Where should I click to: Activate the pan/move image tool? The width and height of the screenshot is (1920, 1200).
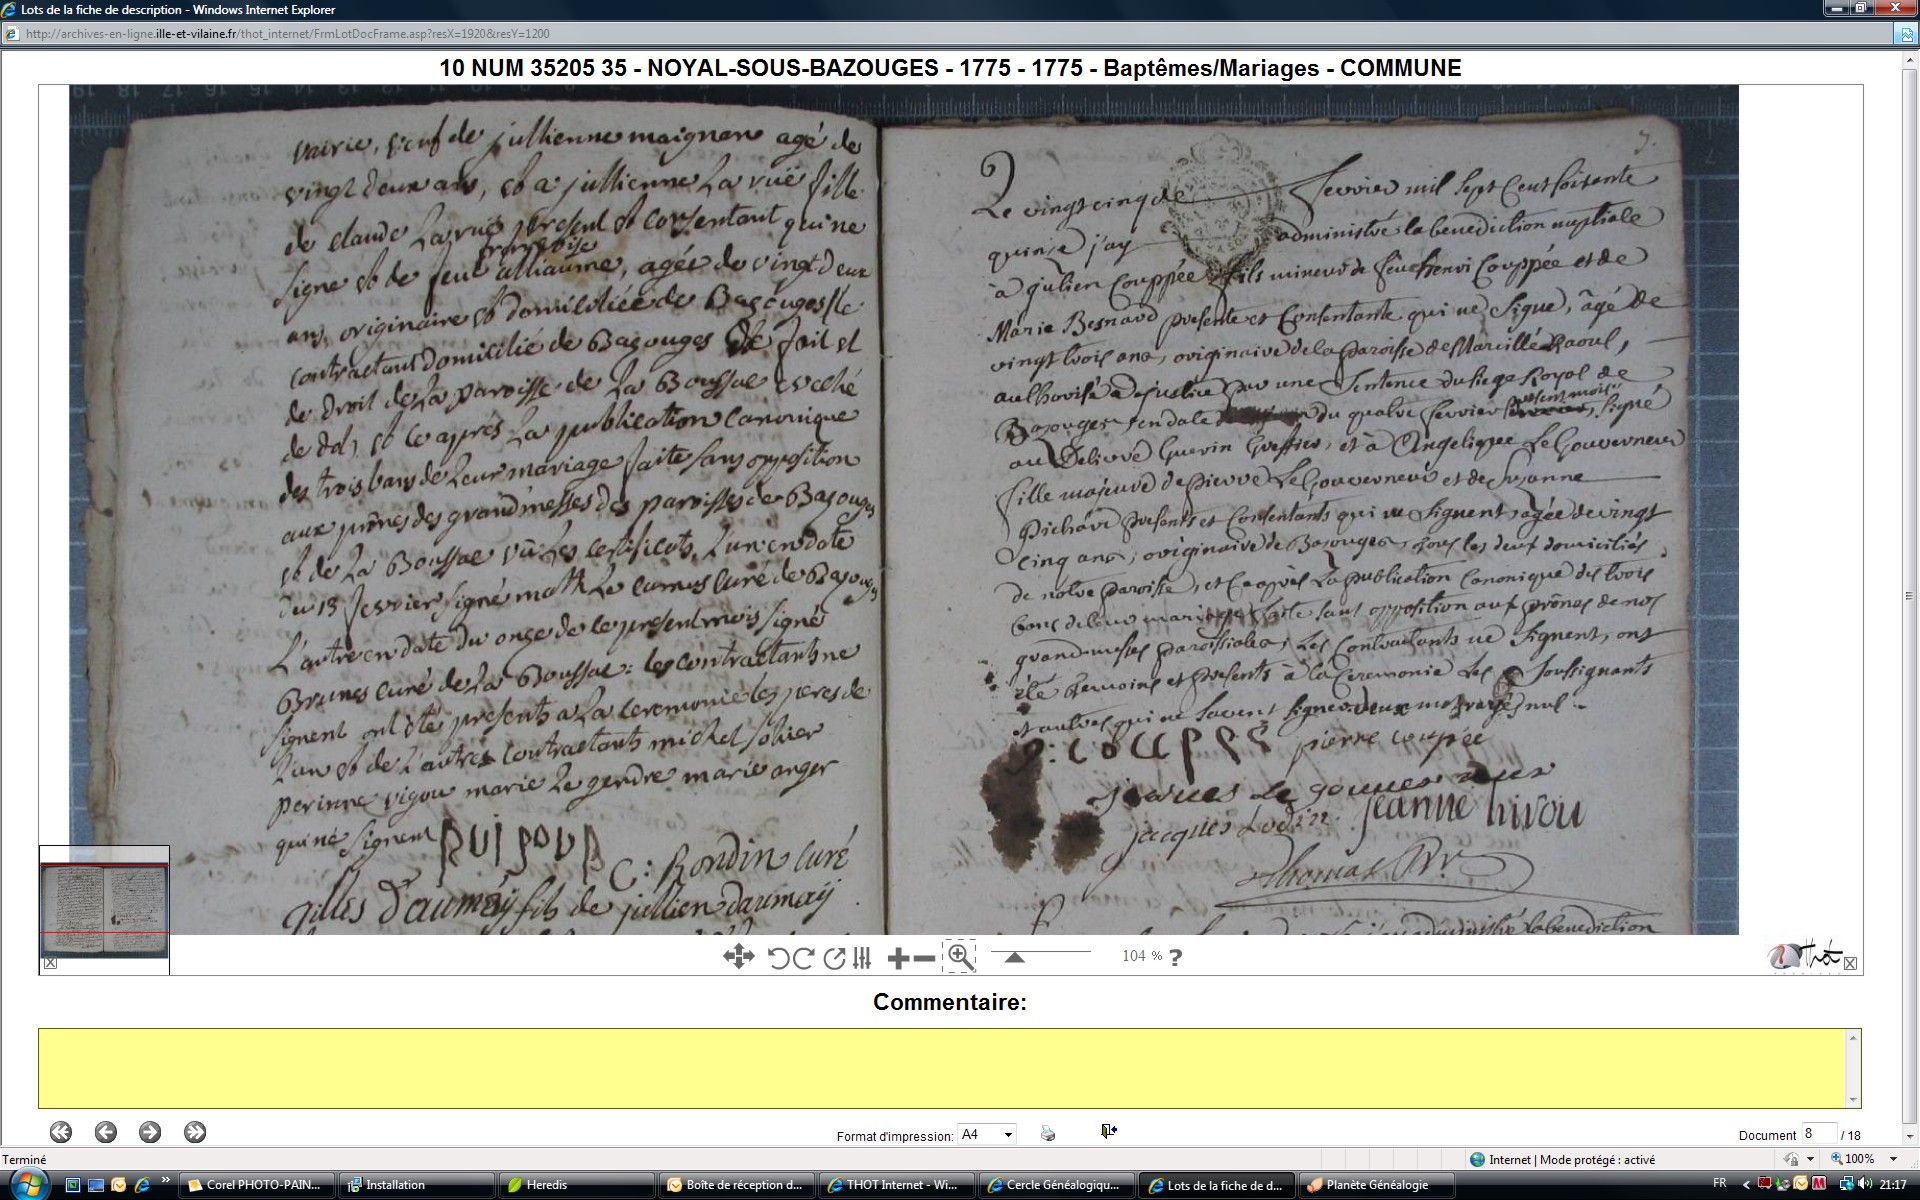click(738, 957)
